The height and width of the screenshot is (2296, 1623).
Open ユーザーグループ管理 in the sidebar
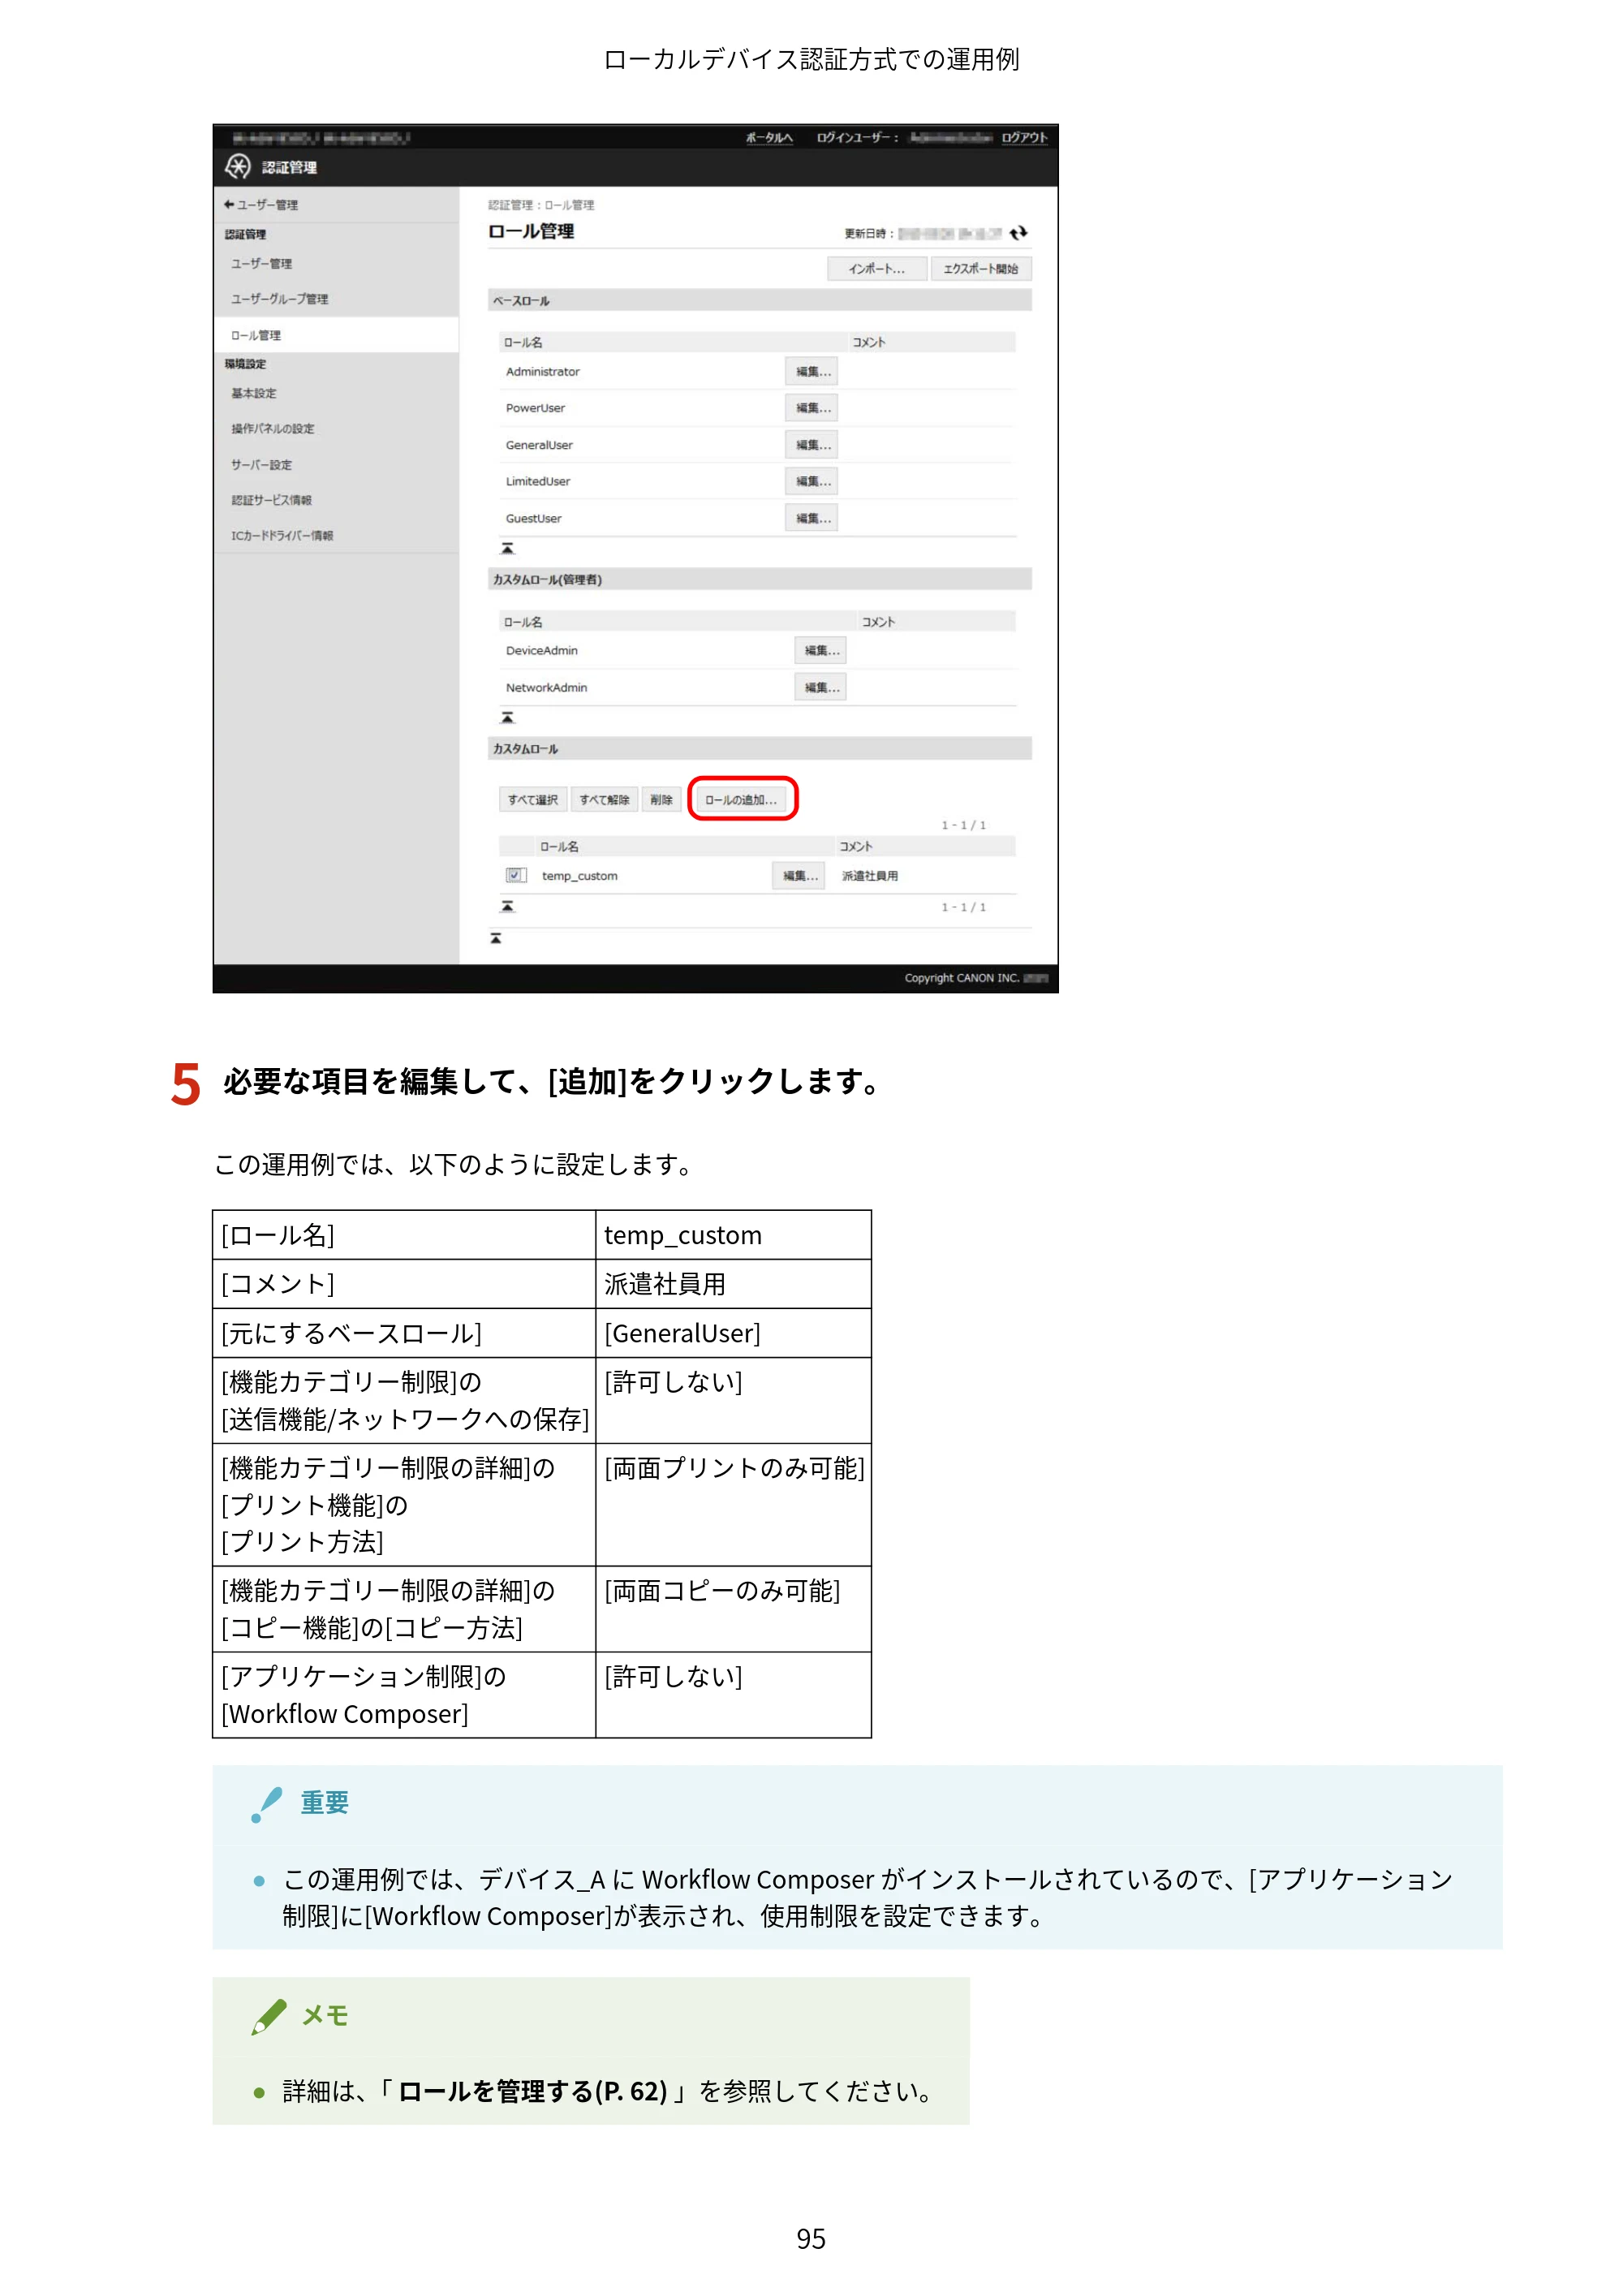(x=280, y=299)
